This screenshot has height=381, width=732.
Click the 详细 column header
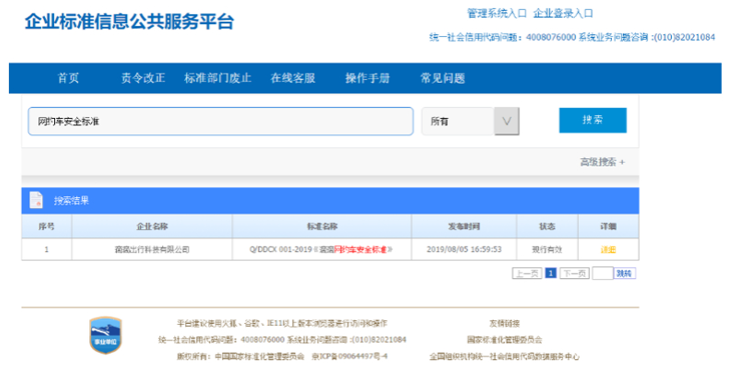[608, 226]
